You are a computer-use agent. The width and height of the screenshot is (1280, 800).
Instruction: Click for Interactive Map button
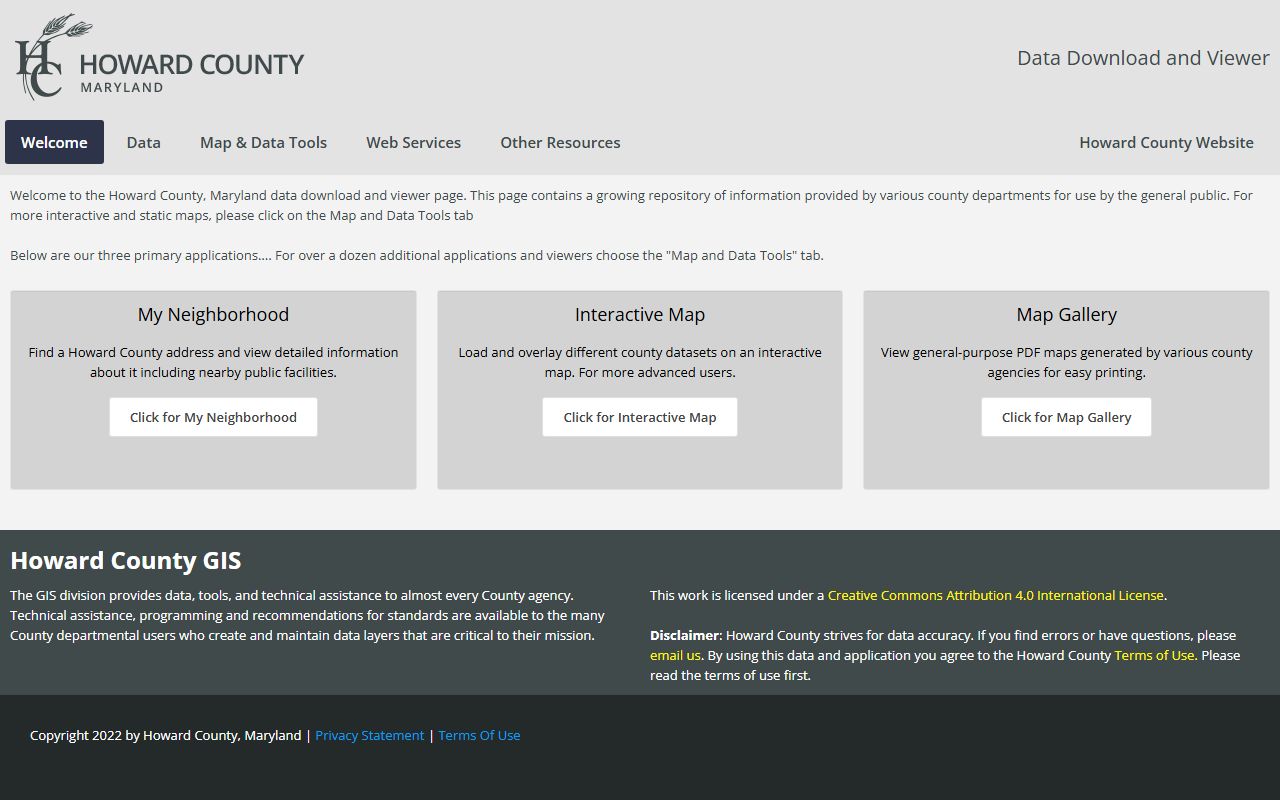[640, 417]
